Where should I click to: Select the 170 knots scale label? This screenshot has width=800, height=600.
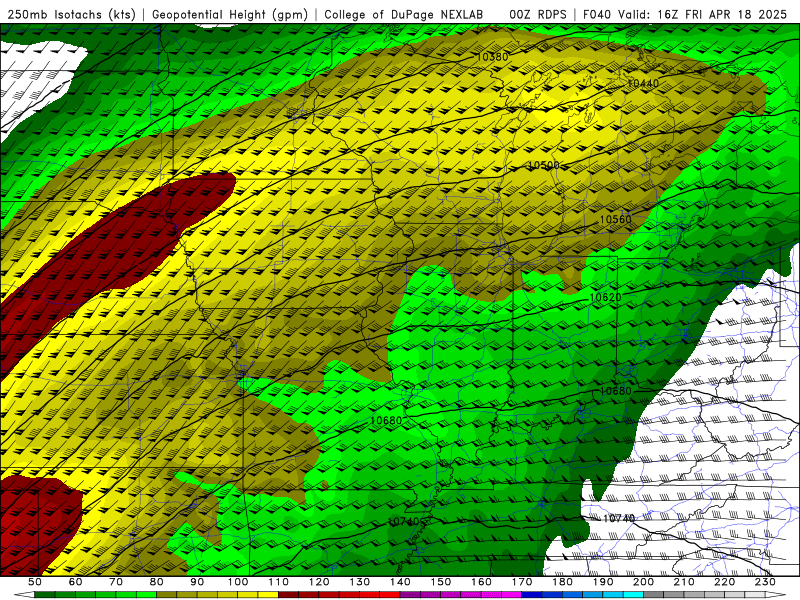521,582
